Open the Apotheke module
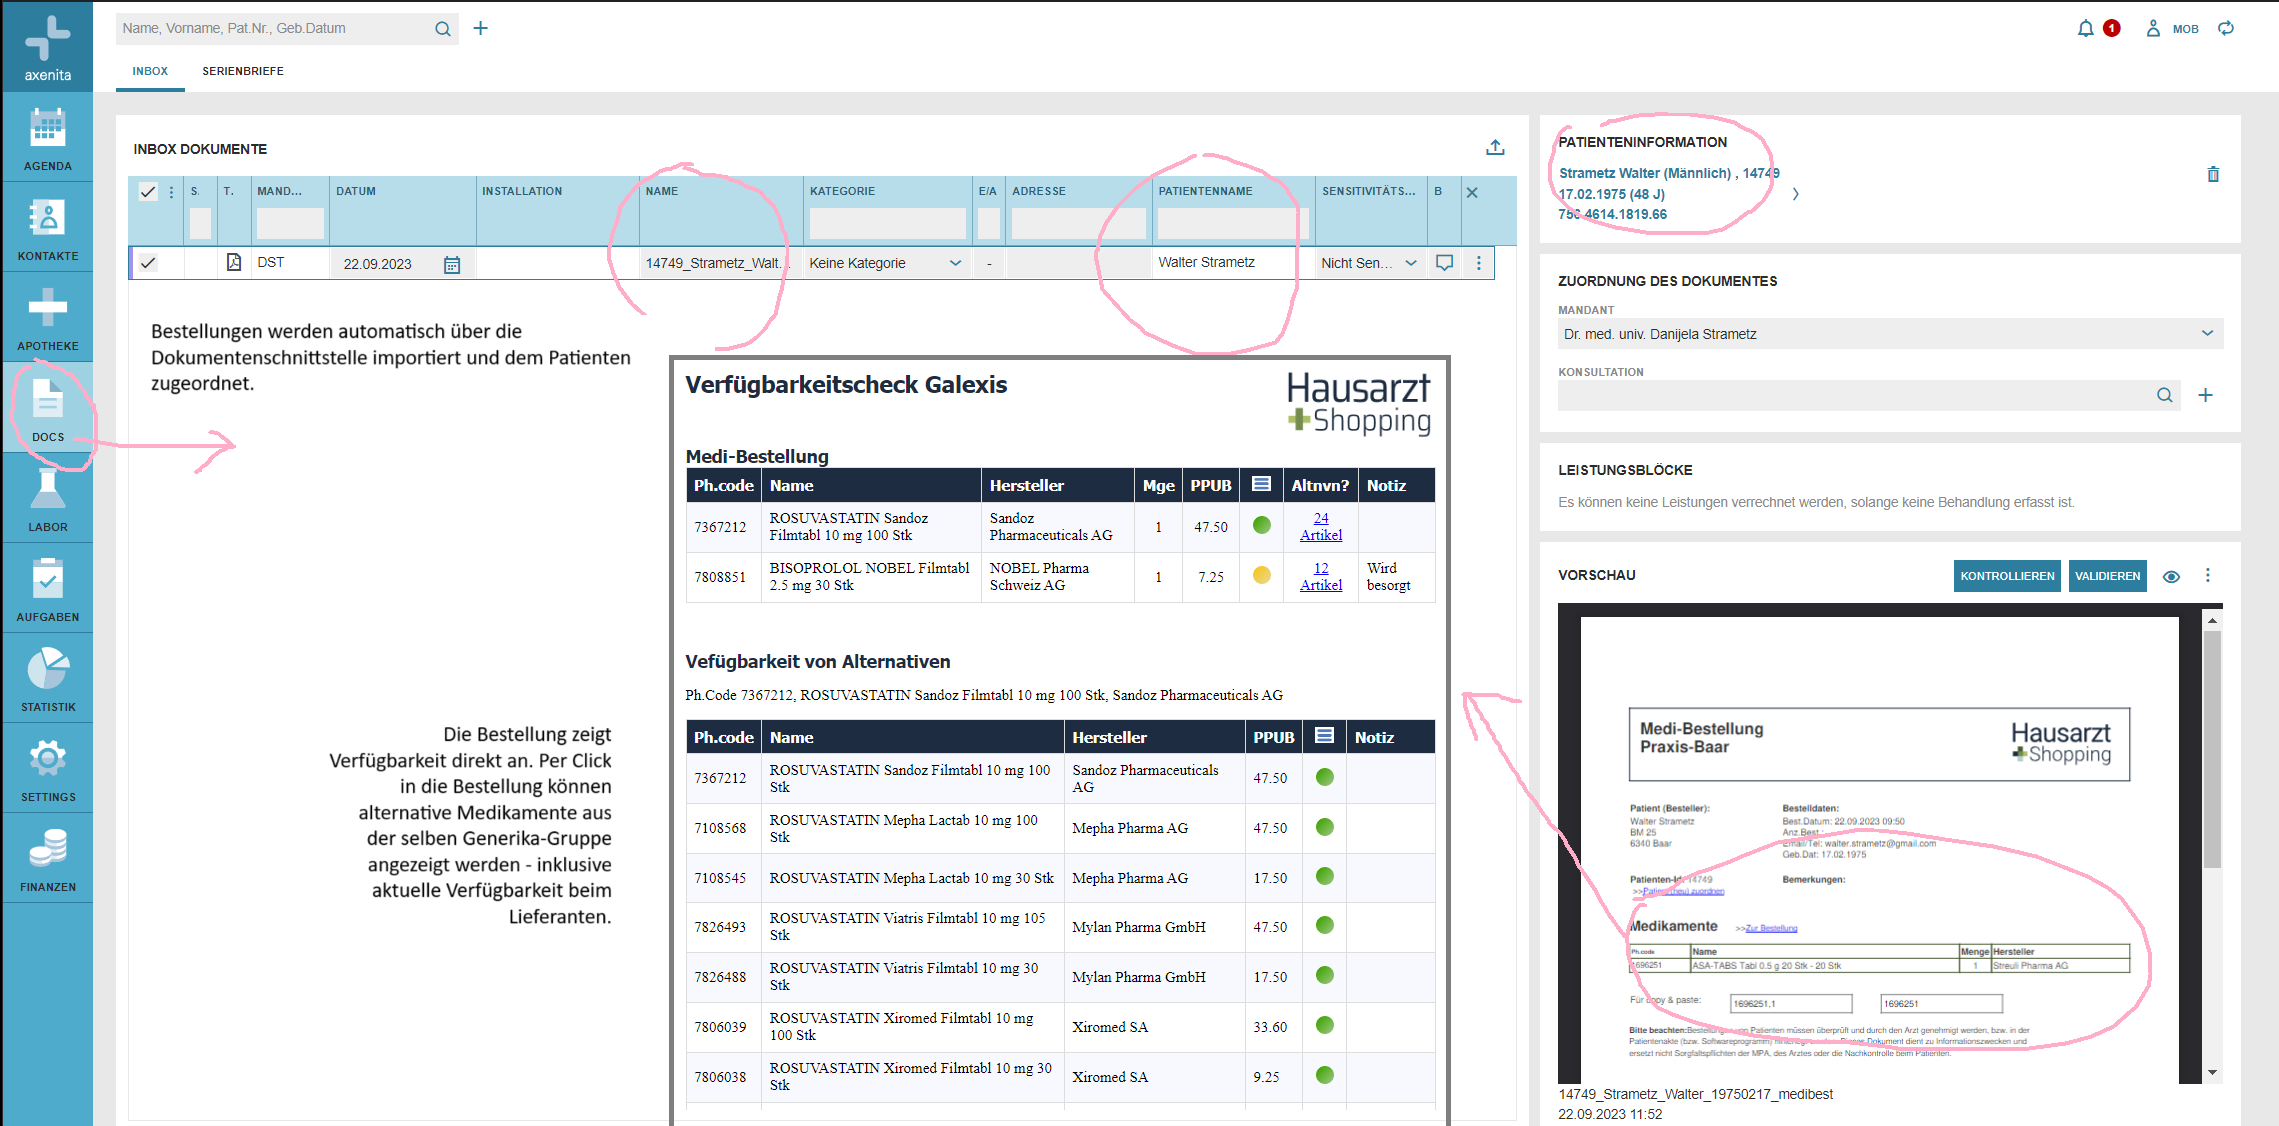This screenshot has width=2279, height=1126. point(47,319)
